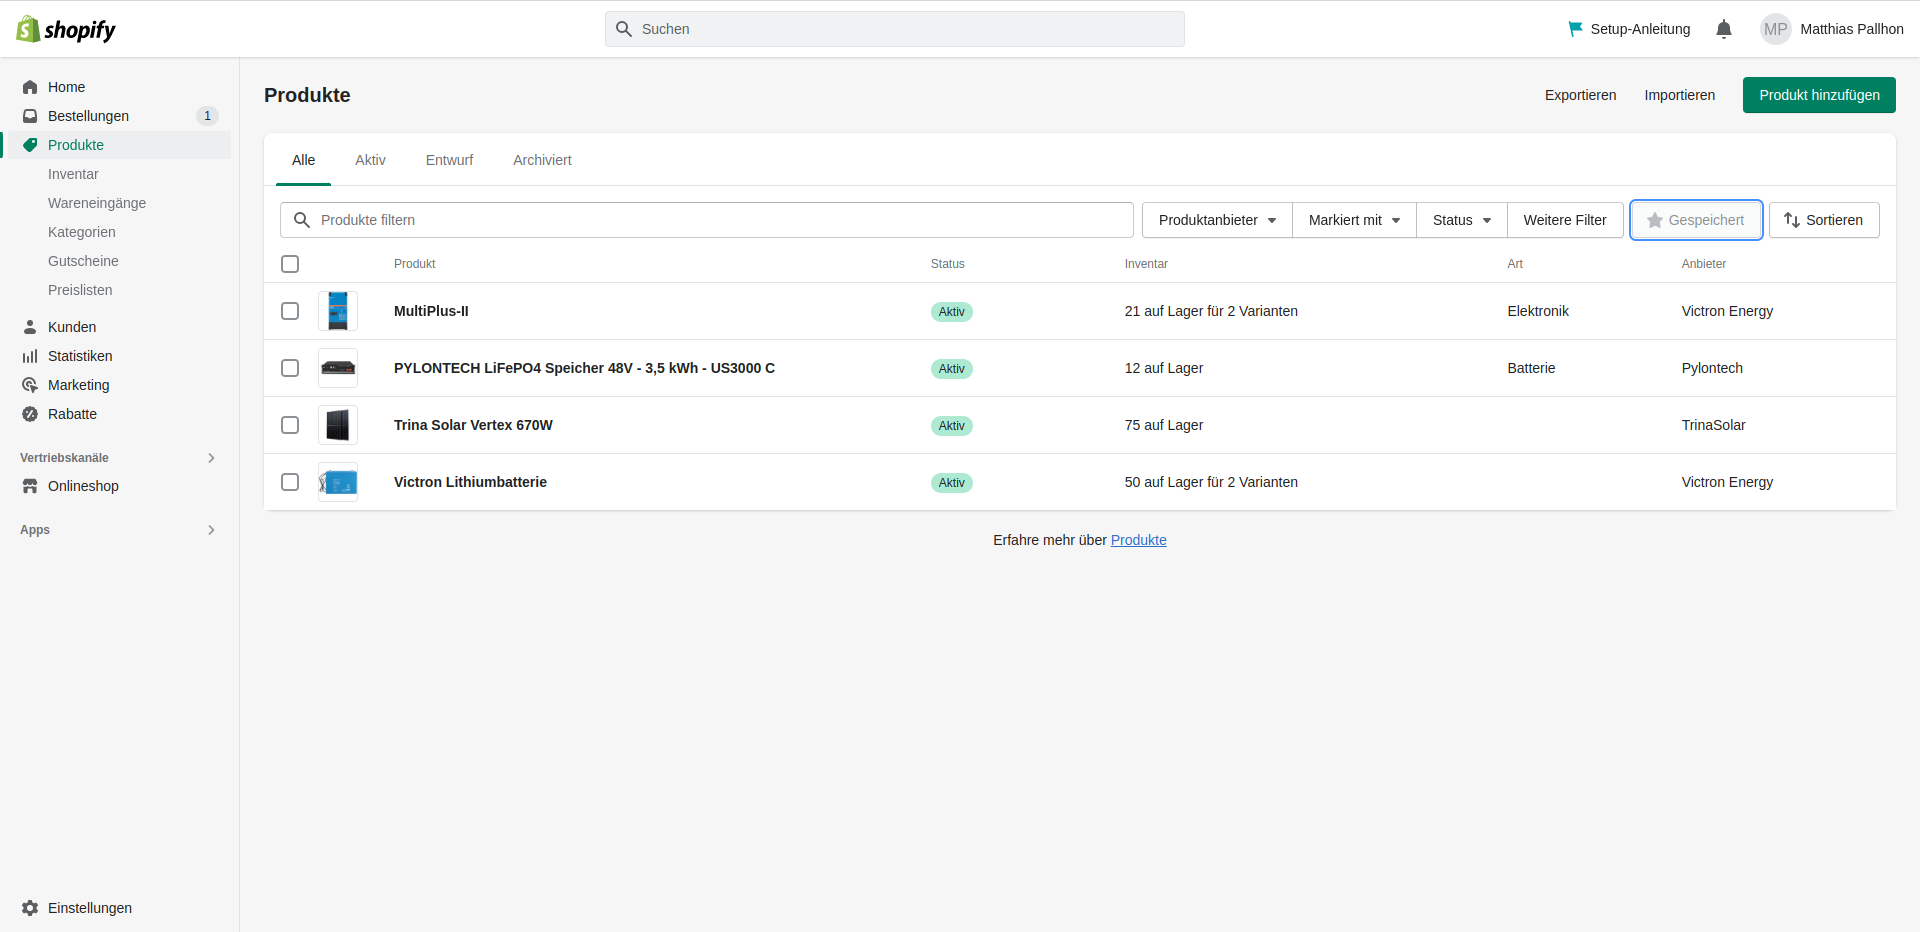Click the search magnifier icon in top bar
The width and height of the screenshot is (1920, 932).
point(624,29)
